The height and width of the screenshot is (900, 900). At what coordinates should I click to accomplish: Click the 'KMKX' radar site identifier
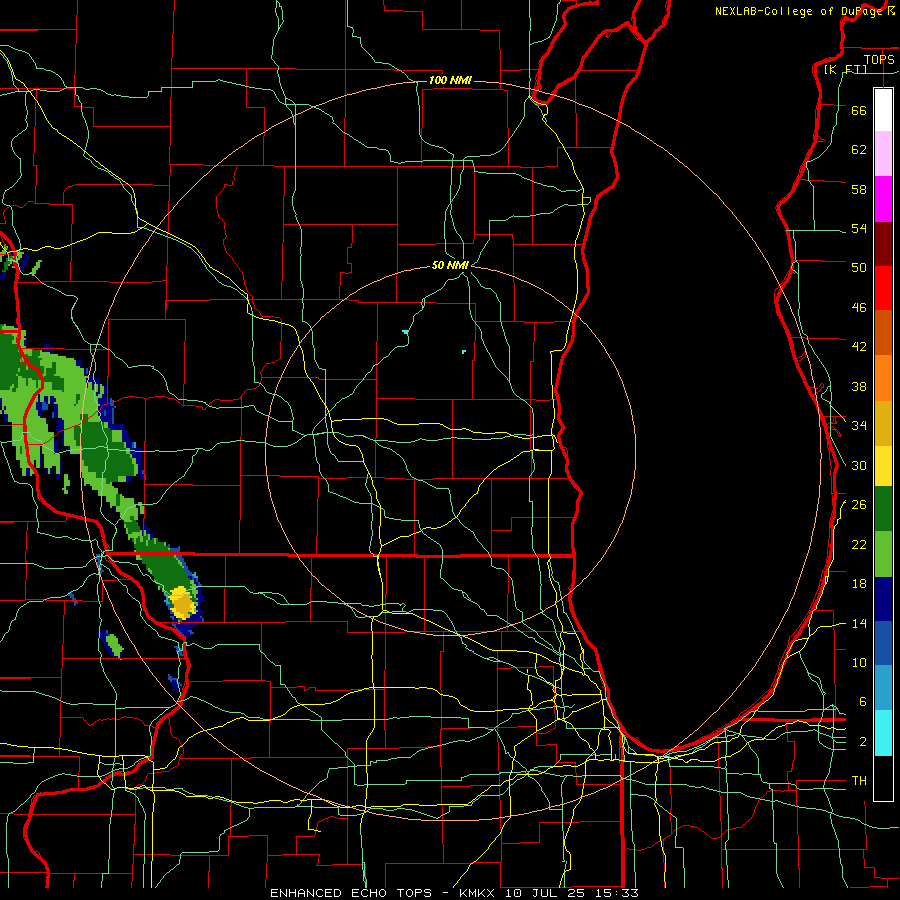point(479,893)
